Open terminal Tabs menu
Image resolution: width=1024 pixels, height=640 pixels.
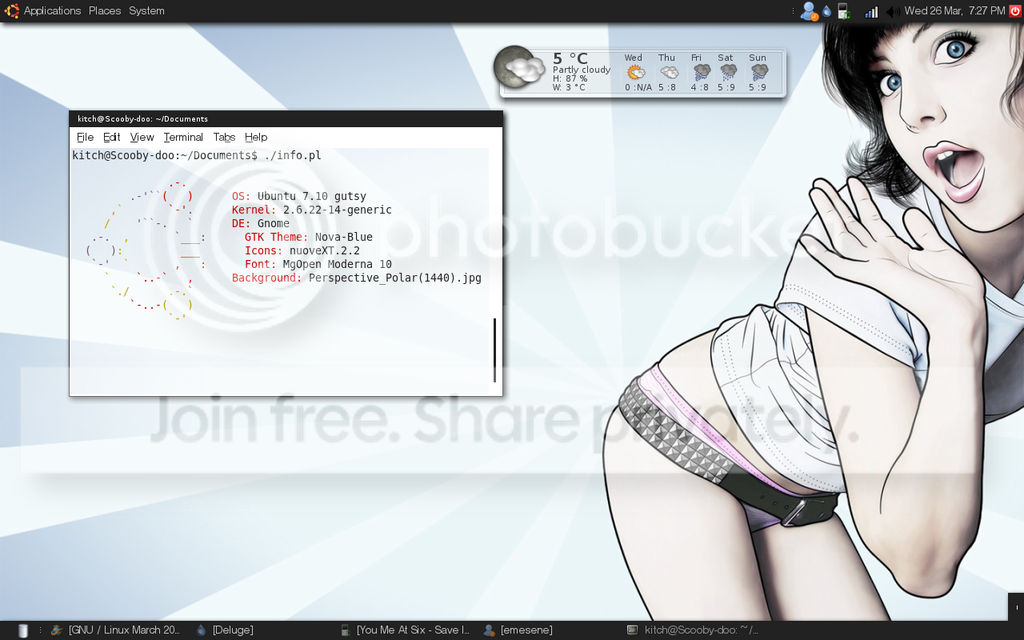click(224, 137)
